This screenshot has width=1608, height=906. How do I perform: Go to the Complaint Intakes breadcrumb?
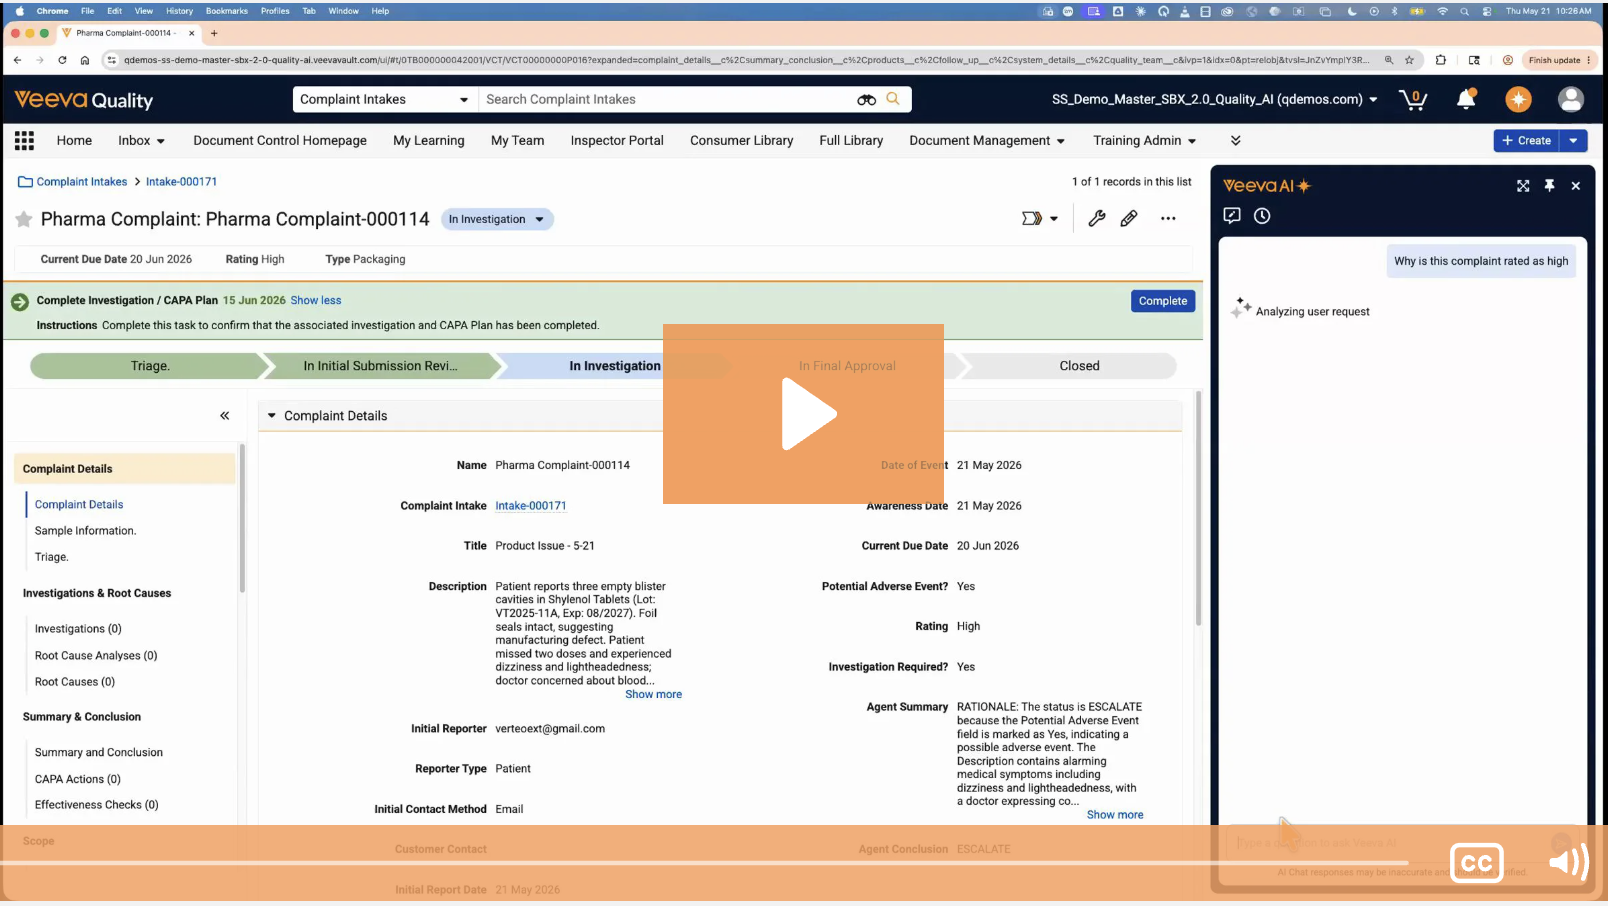tap(82, 182)
